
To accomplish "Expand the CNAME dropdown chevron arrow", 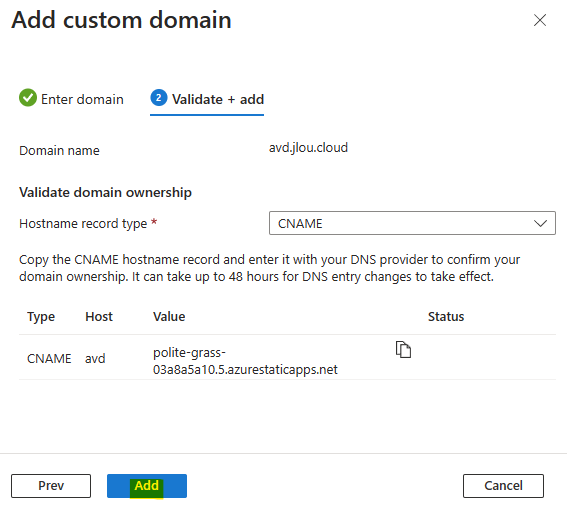I will (540, 223).
